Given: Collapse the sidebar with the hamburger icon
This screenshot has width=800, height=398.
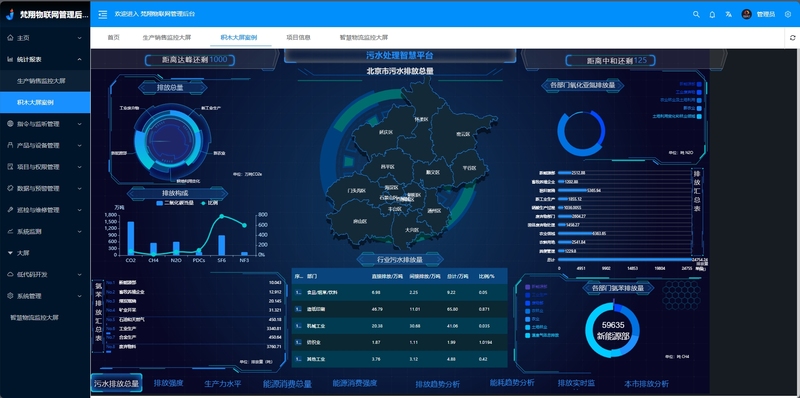Looking at the screenshot, I should pyautogui.click(x=103, y=14).
